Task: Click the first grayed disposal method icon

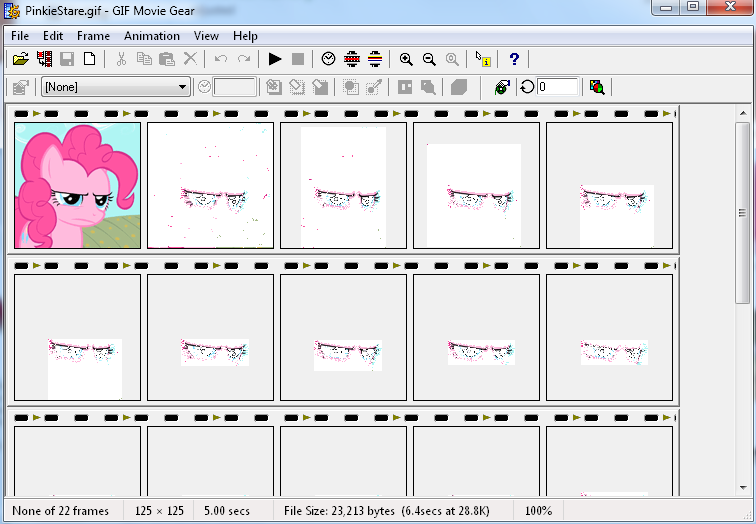Action: [x=274, y=87]
